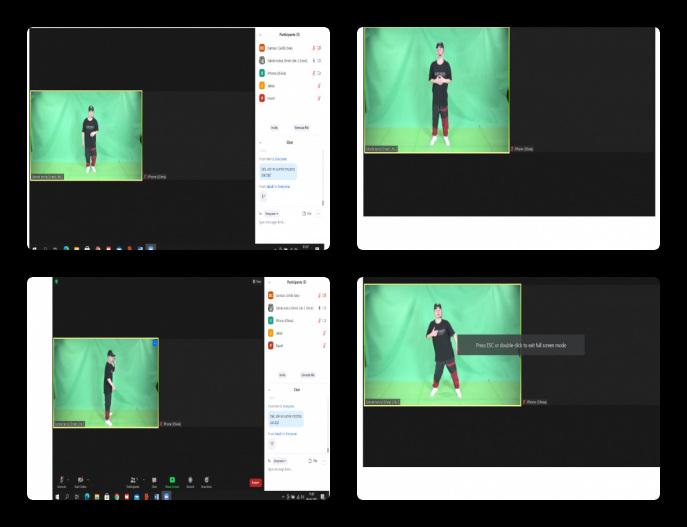Click the iPhone participant label in top-right screenshot
Screen dimensions: 687x527
pos(522,149)
